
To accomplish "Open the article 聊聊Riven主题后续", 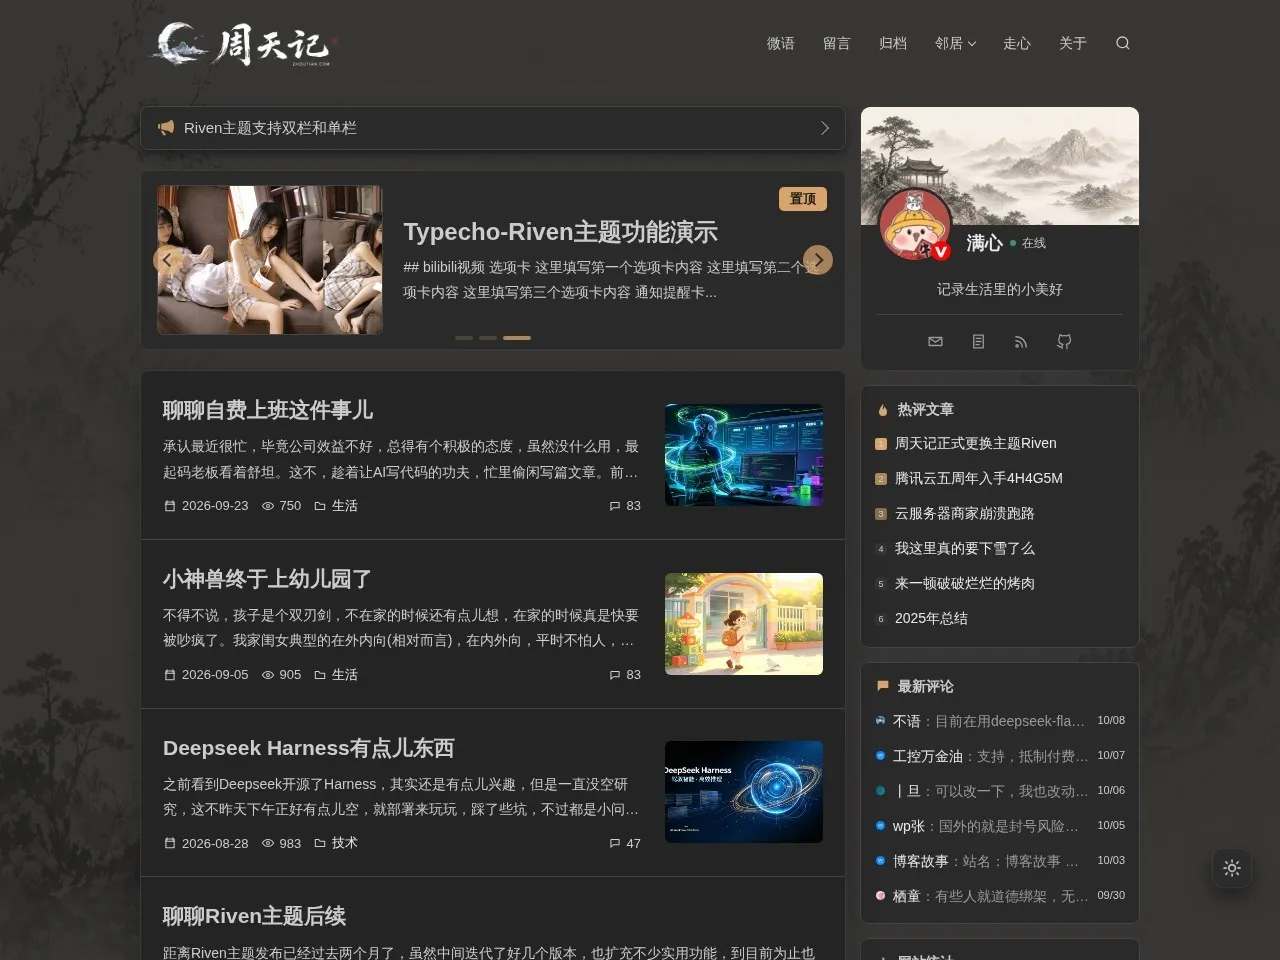I will pos(254,916).
